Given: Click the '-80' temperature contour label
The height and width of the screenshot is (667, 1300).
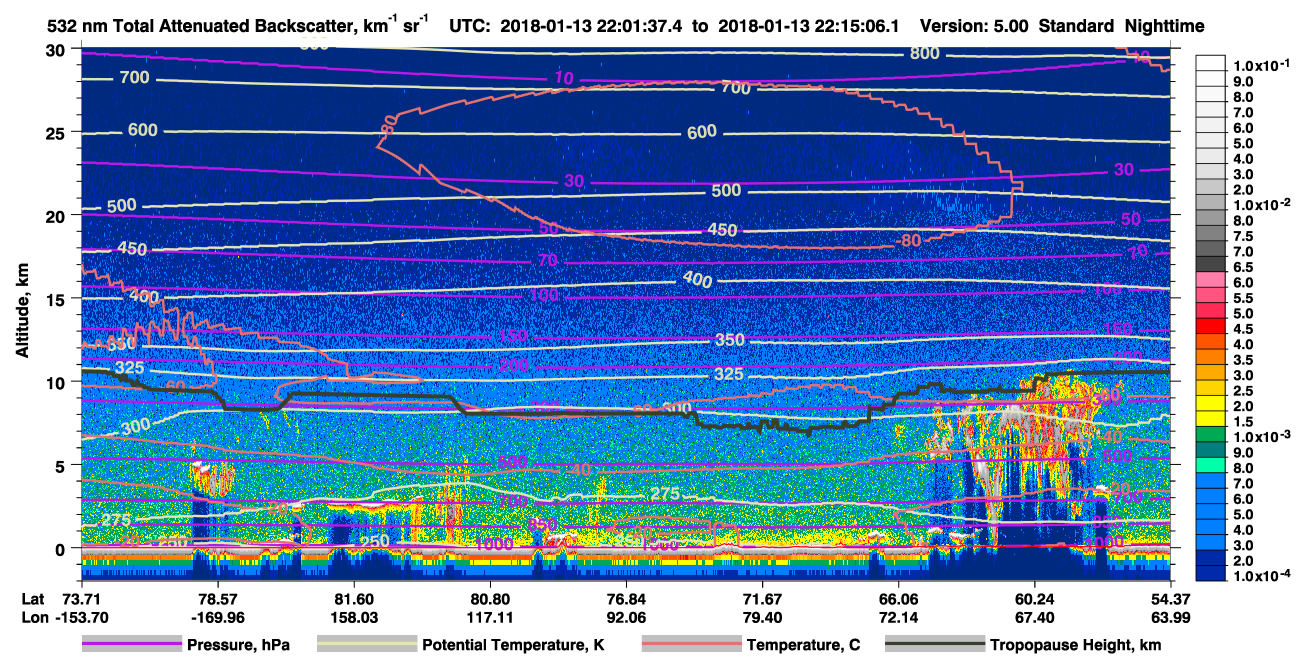Looking at the screenshot, I should tap(908, 241).
